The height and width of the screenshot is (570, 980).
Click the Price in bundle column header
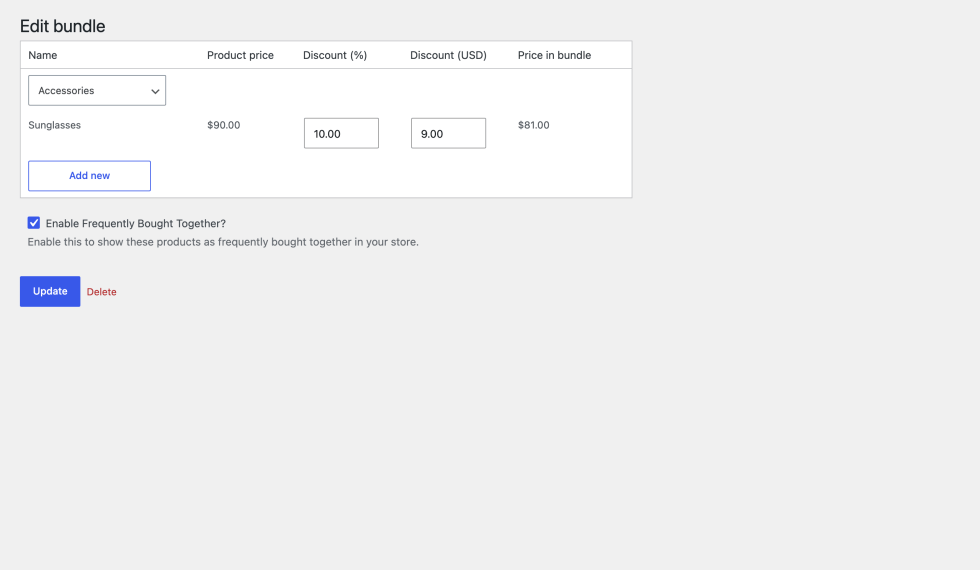pyautogui.click(x=554, y=55)
